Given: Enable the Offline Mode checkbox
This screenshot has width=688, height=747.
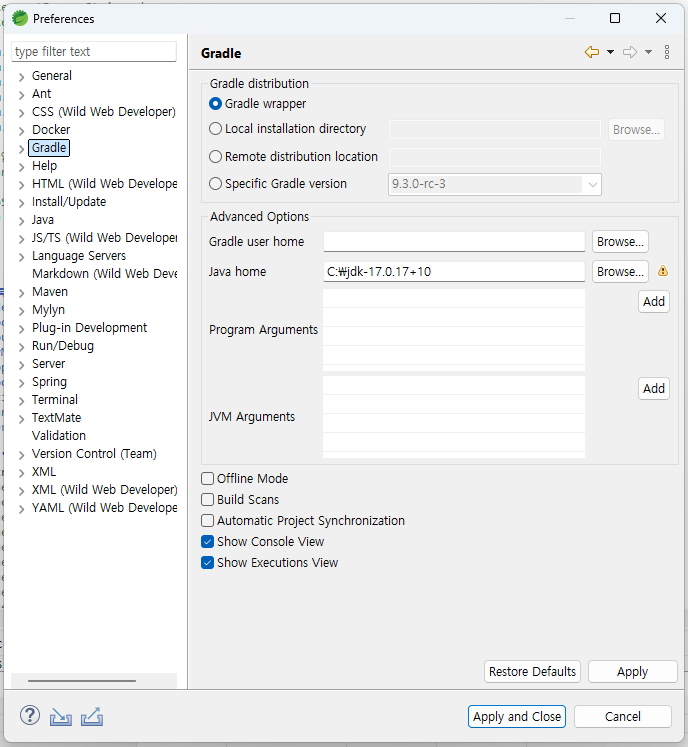Looking at the screenshot, I should pyautogui.click(x=207, y=478).
